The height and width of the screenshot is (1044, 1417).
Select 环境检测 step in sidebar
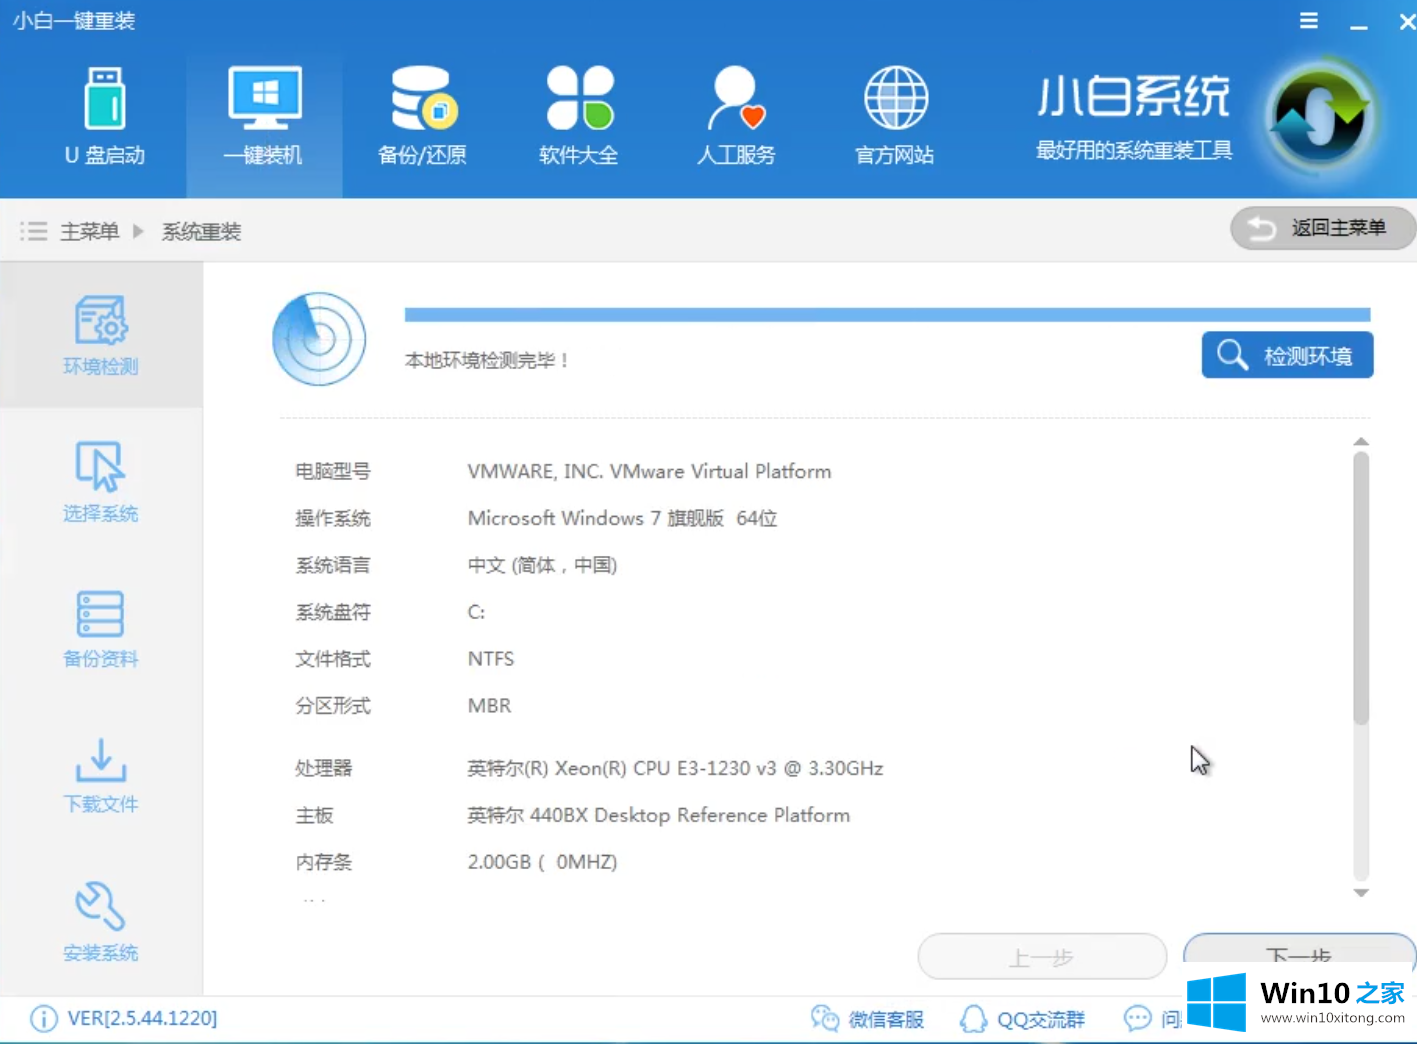(x=101, y=335)
